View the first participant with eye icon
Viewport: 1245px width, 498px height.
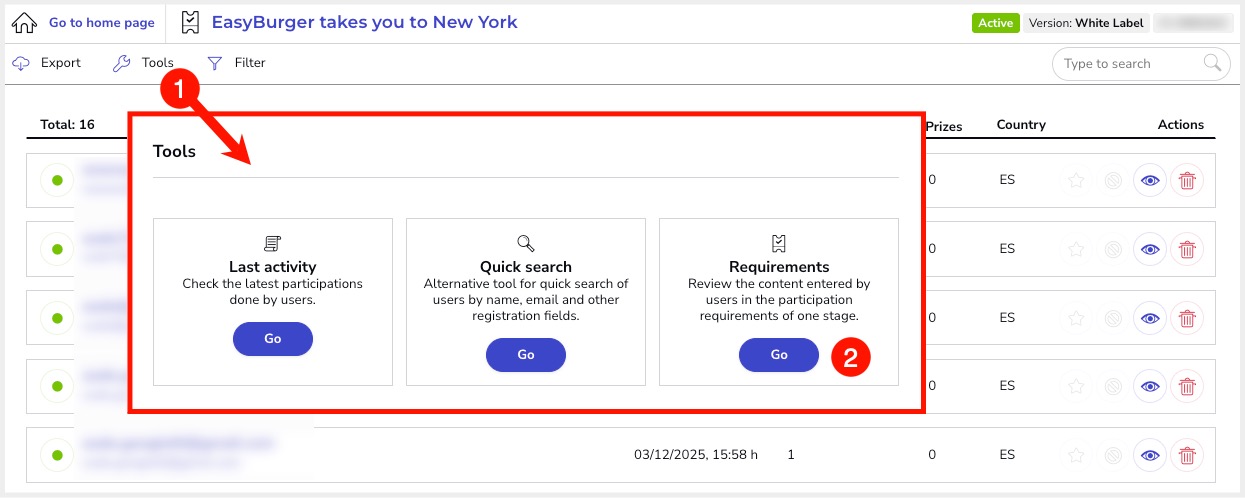pyautogui.click(x=1150, y=181)
